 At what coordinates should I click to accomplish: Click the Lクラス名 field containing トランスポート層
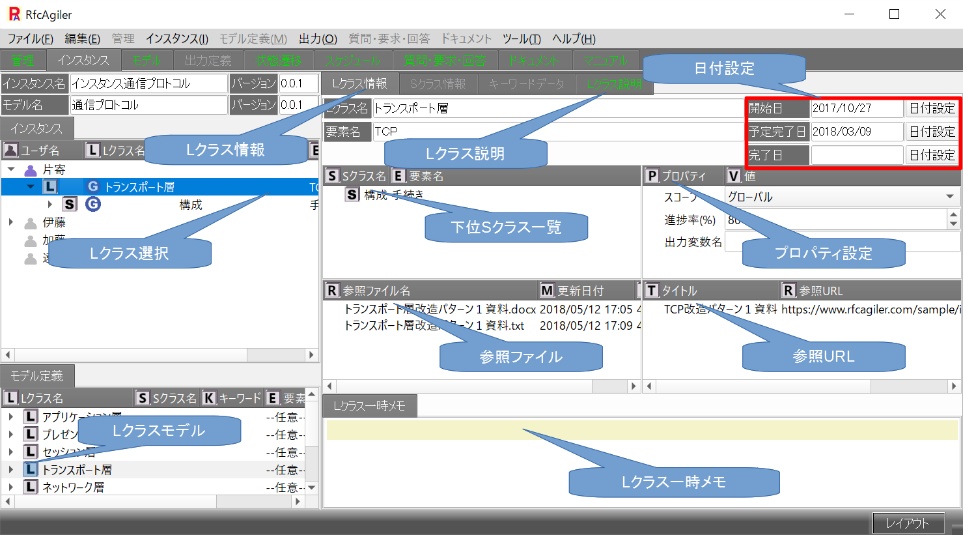coord(558,108)
